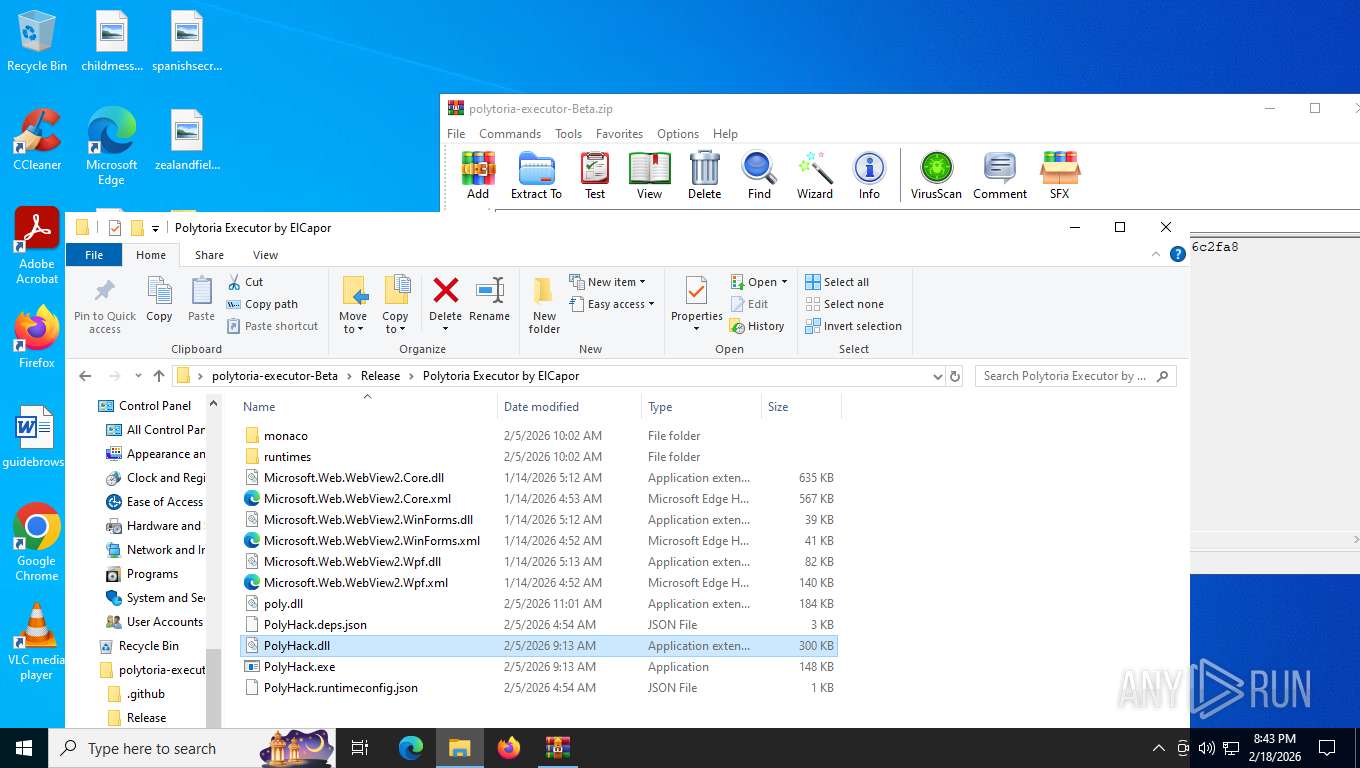The width and height of the screenshot is (1360, 768).
Task: Click History in the Open group
Action: [x=757, y=326]
